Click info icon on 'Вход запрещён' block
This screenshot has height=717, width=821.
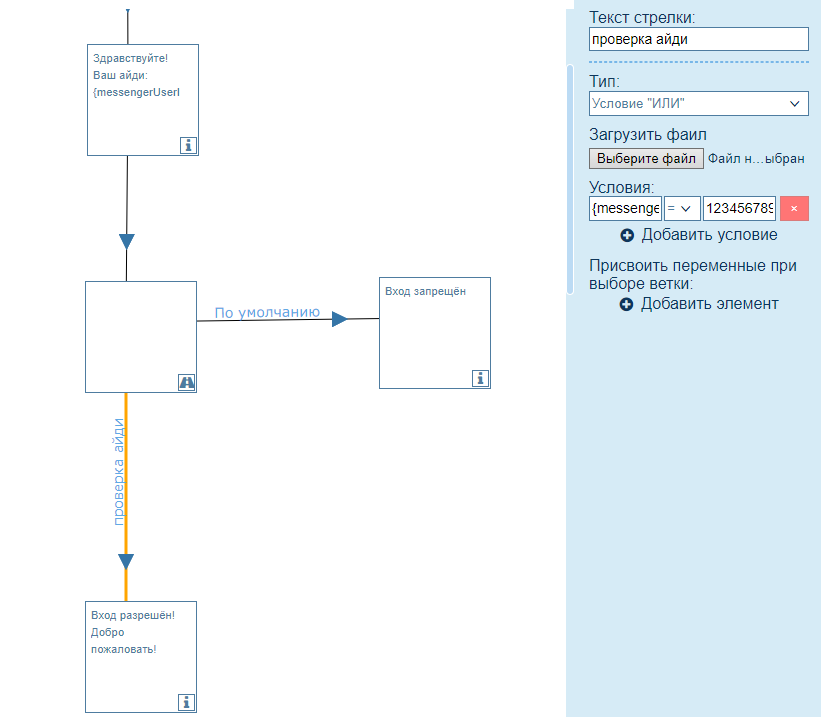[x=480, y=378]
